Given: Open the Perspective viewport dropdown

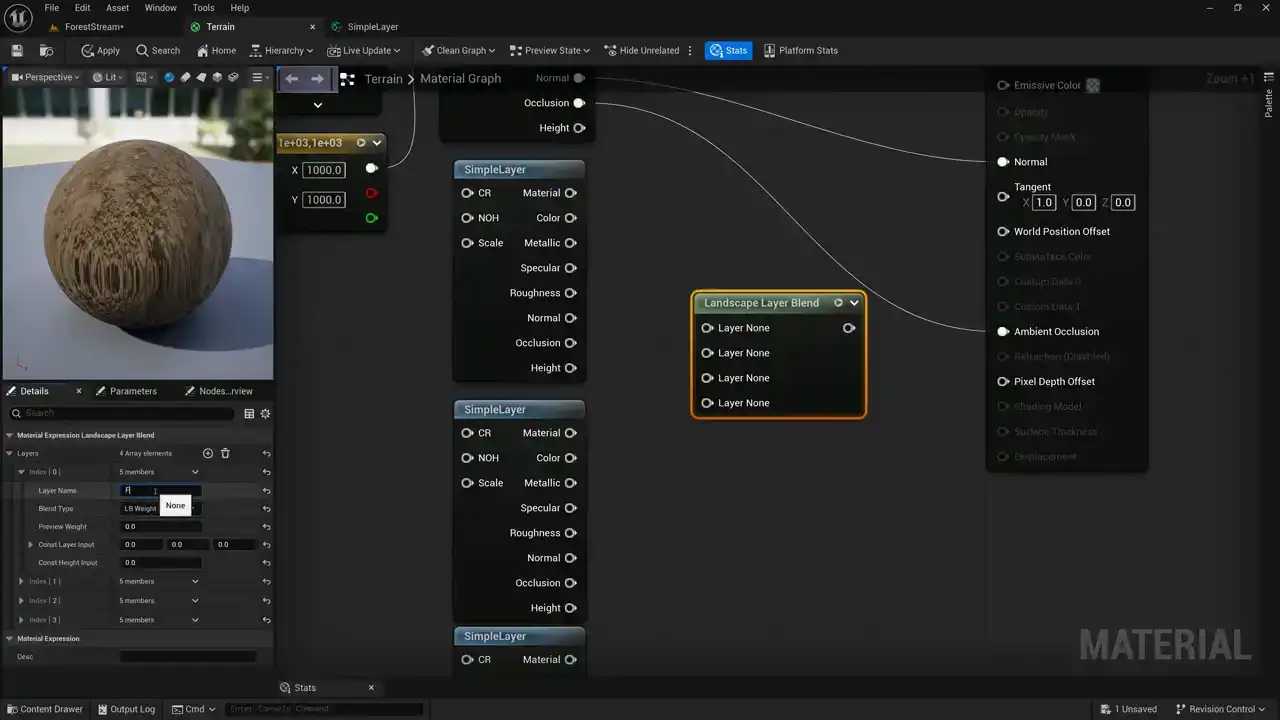Looking at the screenshot, I should point(45,77).
